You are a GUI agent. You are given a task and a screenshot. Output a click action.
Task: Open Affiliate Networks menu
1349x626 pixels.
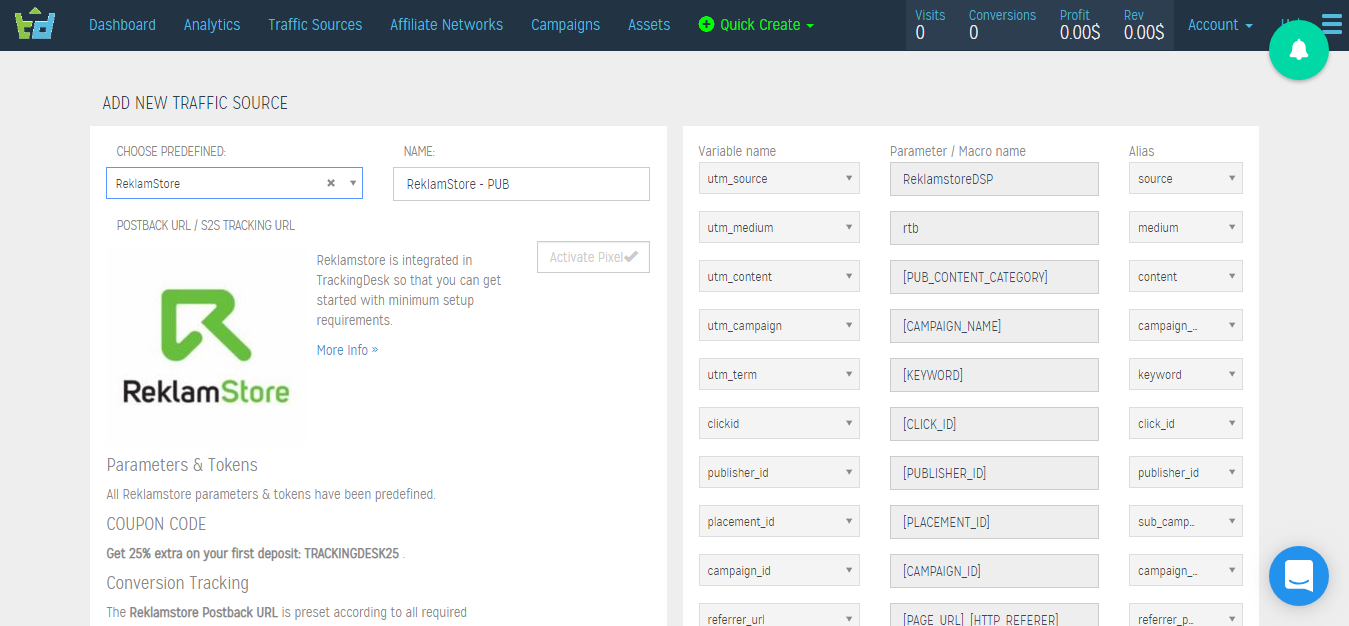click(x=446, y=25)
